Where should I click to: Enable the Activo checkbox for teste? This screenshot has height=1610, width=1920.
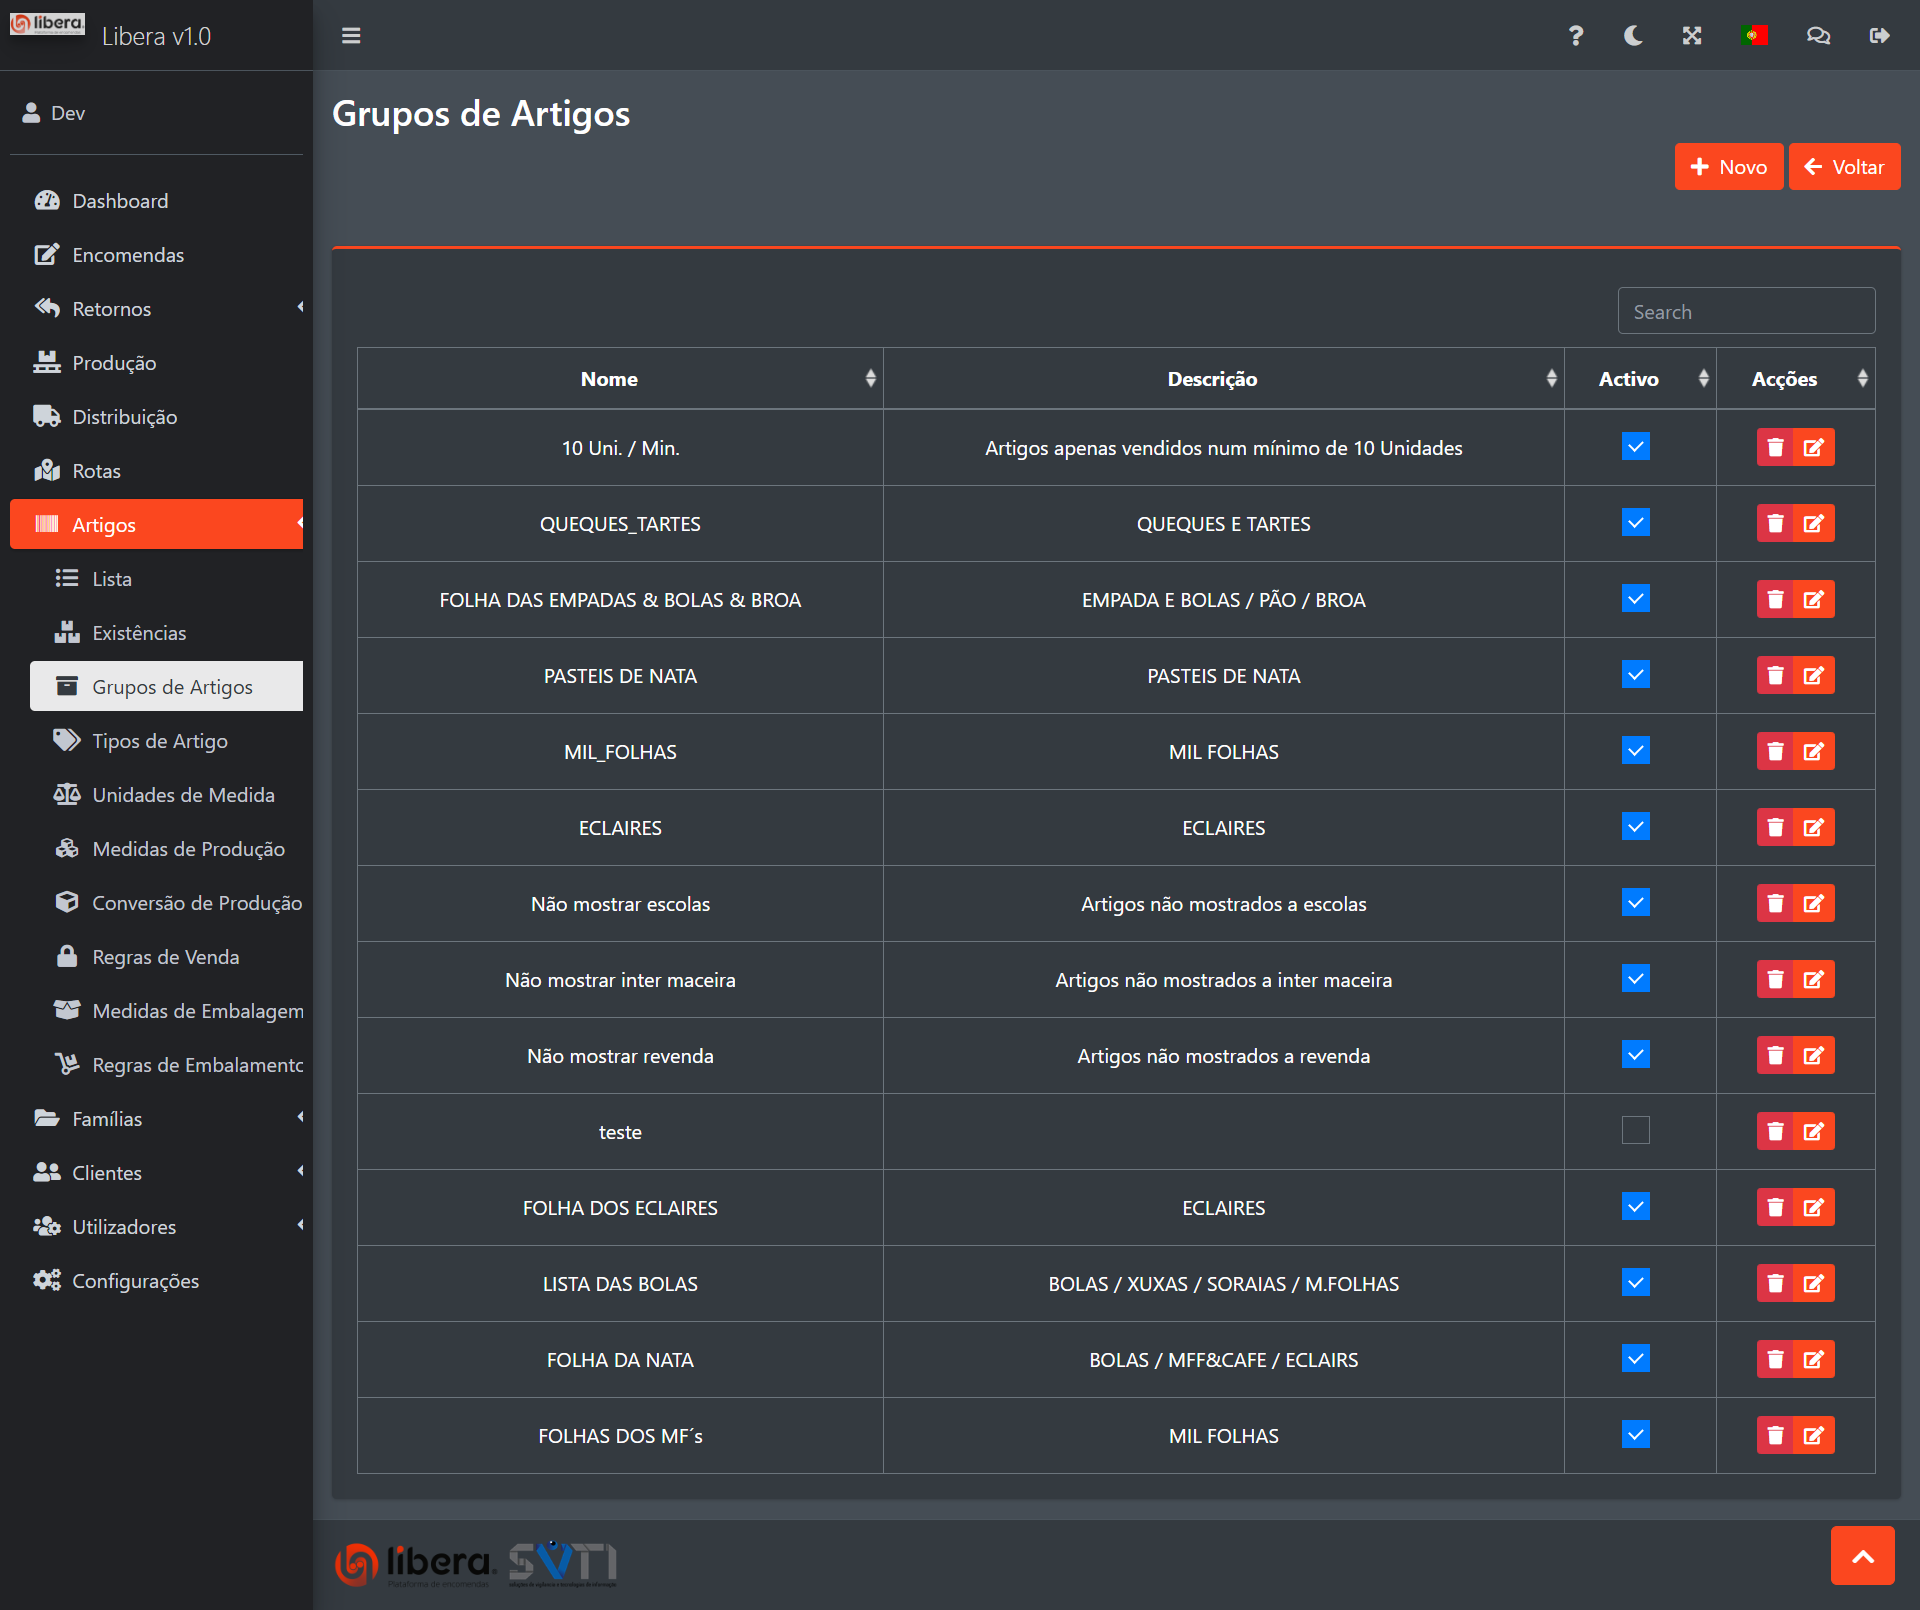(1636, 1131)
